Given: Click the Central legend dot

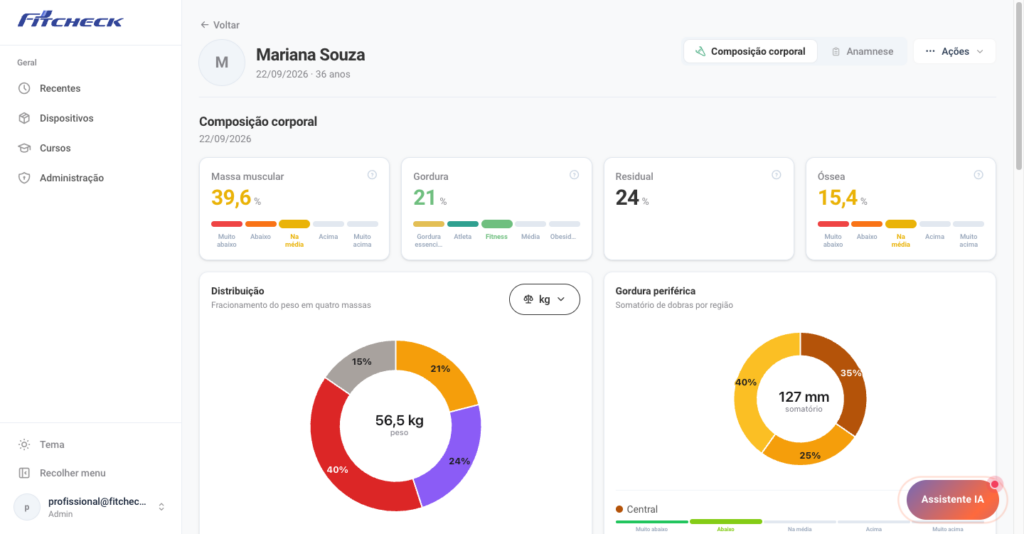Looking at the screenshot, I should click(619, 509).
